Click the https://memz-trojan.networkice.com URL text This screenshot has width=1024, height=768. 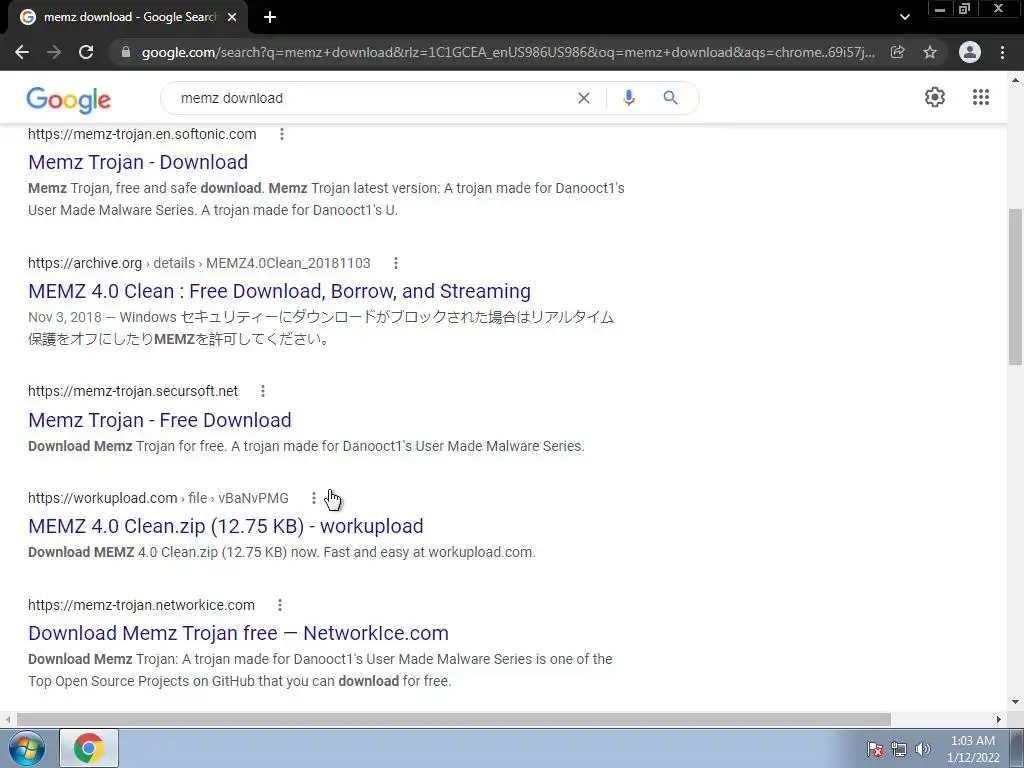tap(141, 605)
